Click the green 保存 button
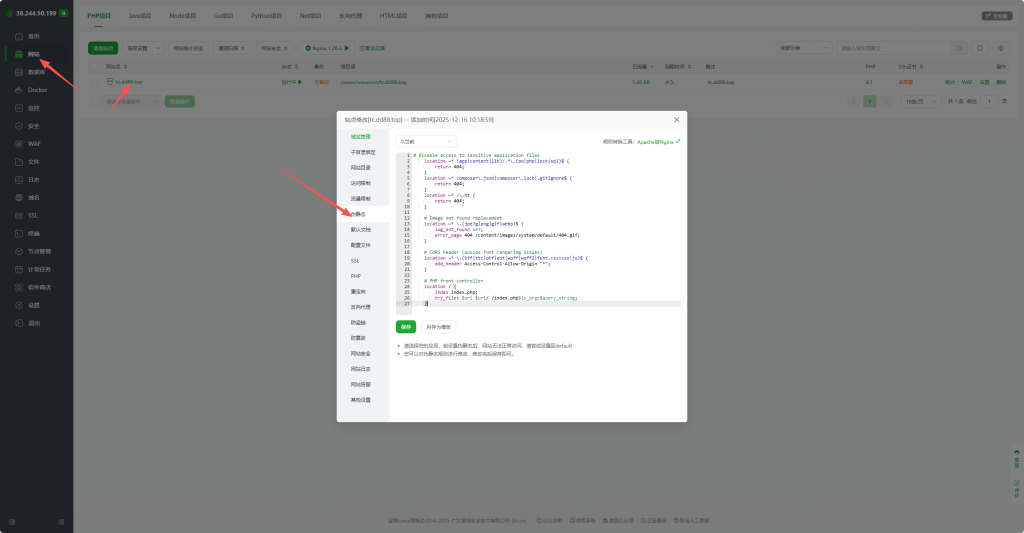The width and height of the screenshot is (1024, 533). click(x=406, y=327)
